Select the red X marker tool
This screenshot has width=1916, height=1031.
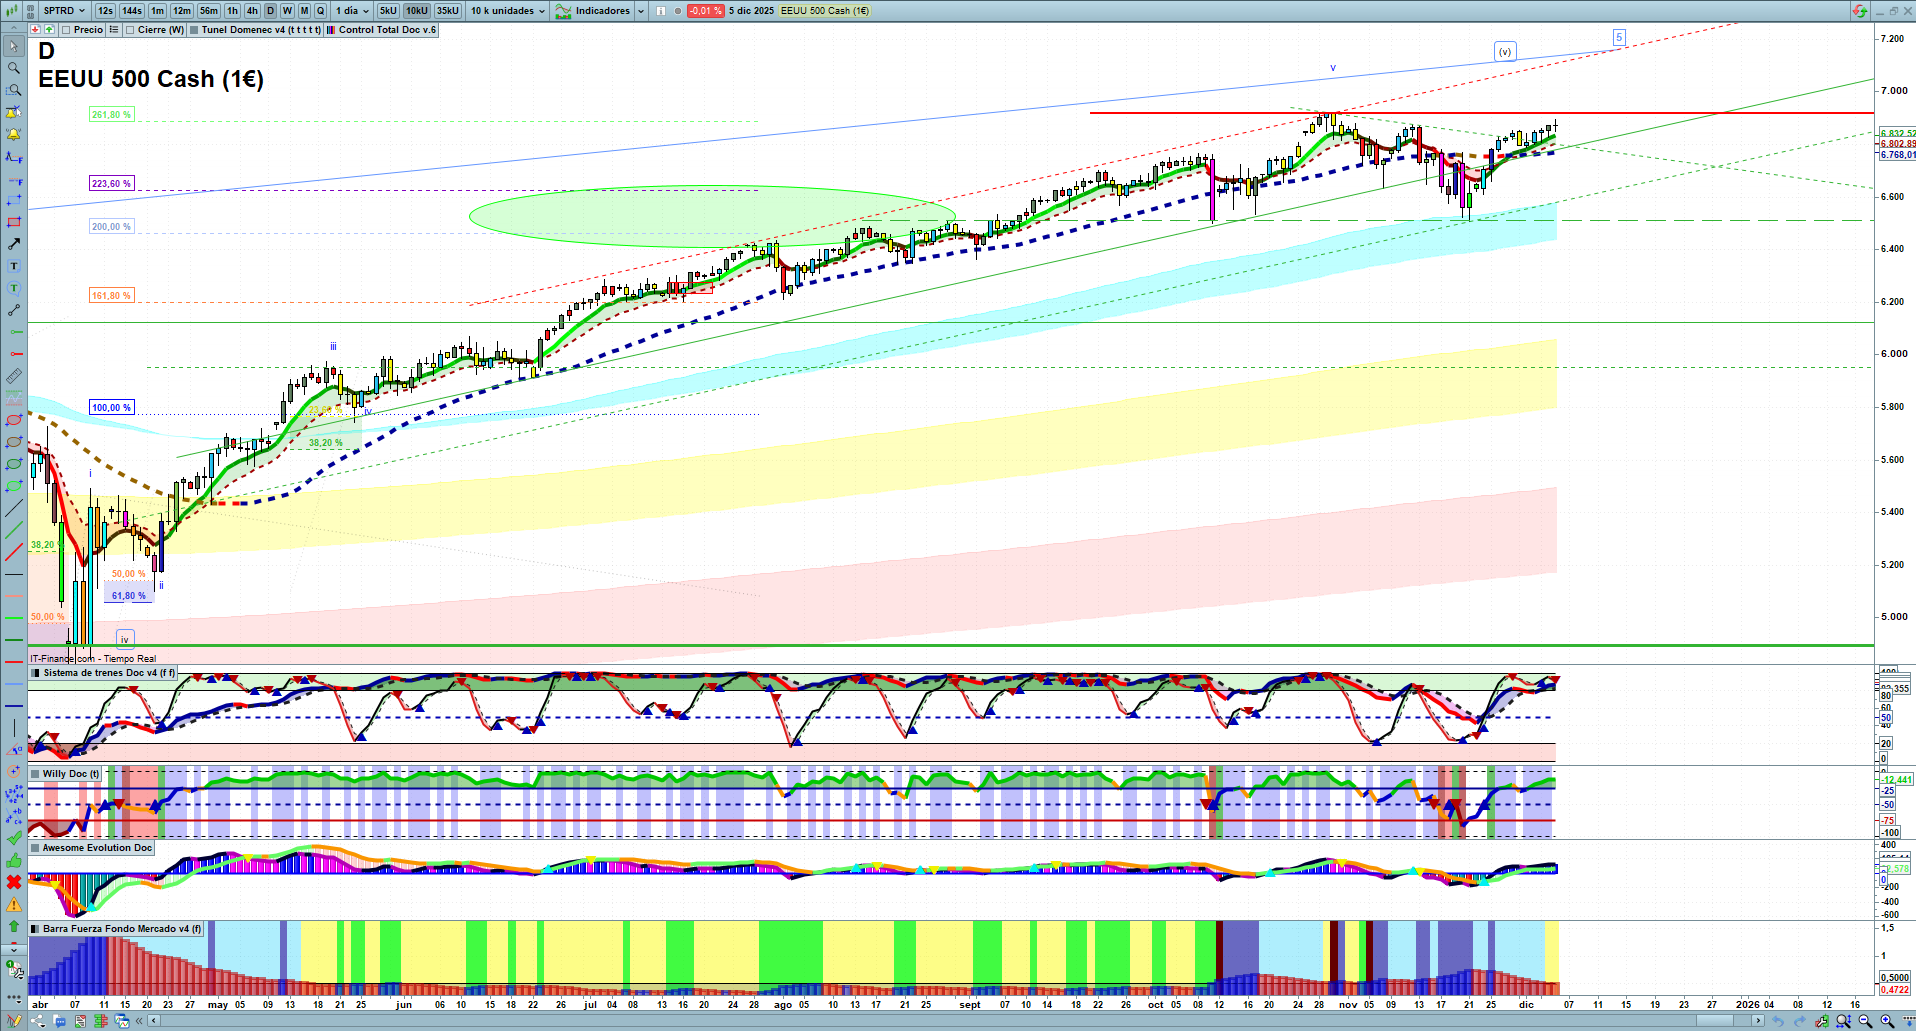pos(14,882)
